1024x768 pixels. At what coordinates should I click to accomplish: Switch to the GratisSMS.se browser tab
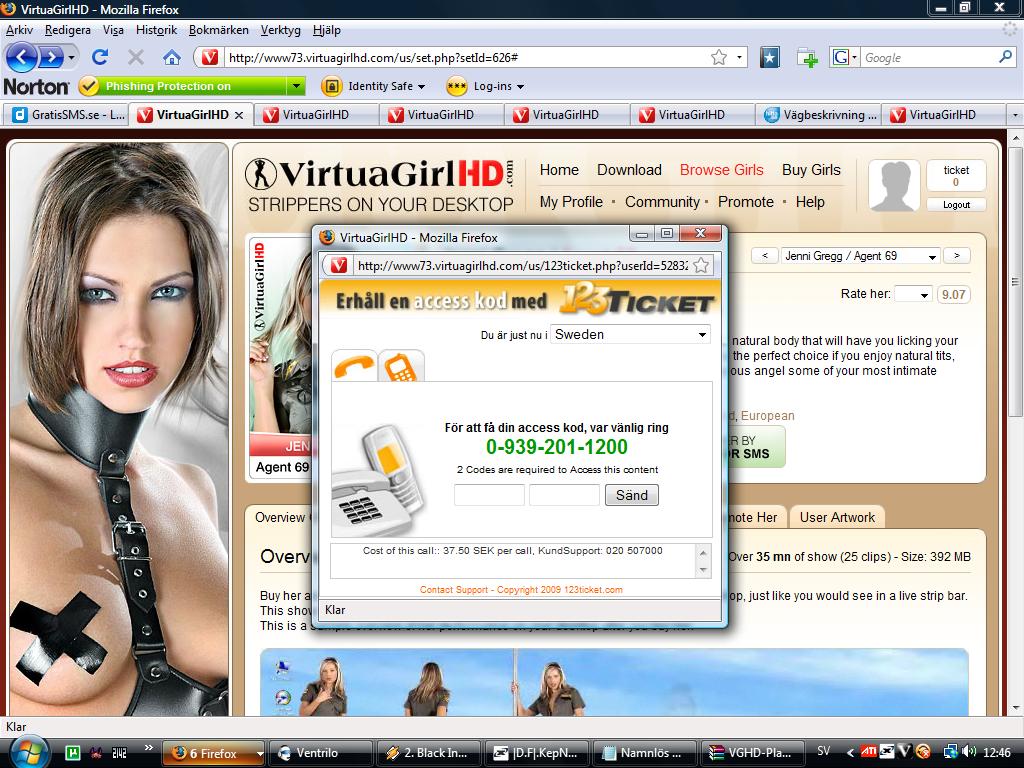pos(68,115)
